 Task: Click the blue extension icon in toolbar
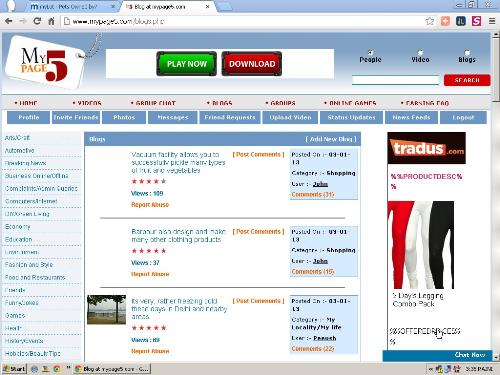461,21
